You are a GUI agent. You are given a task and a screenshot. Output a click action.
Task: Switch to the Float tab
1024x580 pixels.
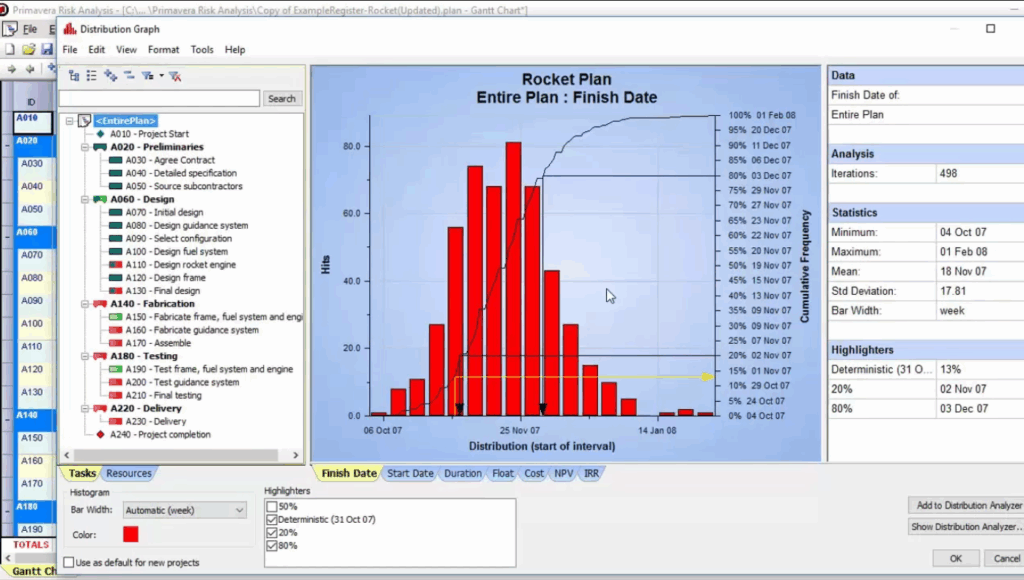pos(503,474)
